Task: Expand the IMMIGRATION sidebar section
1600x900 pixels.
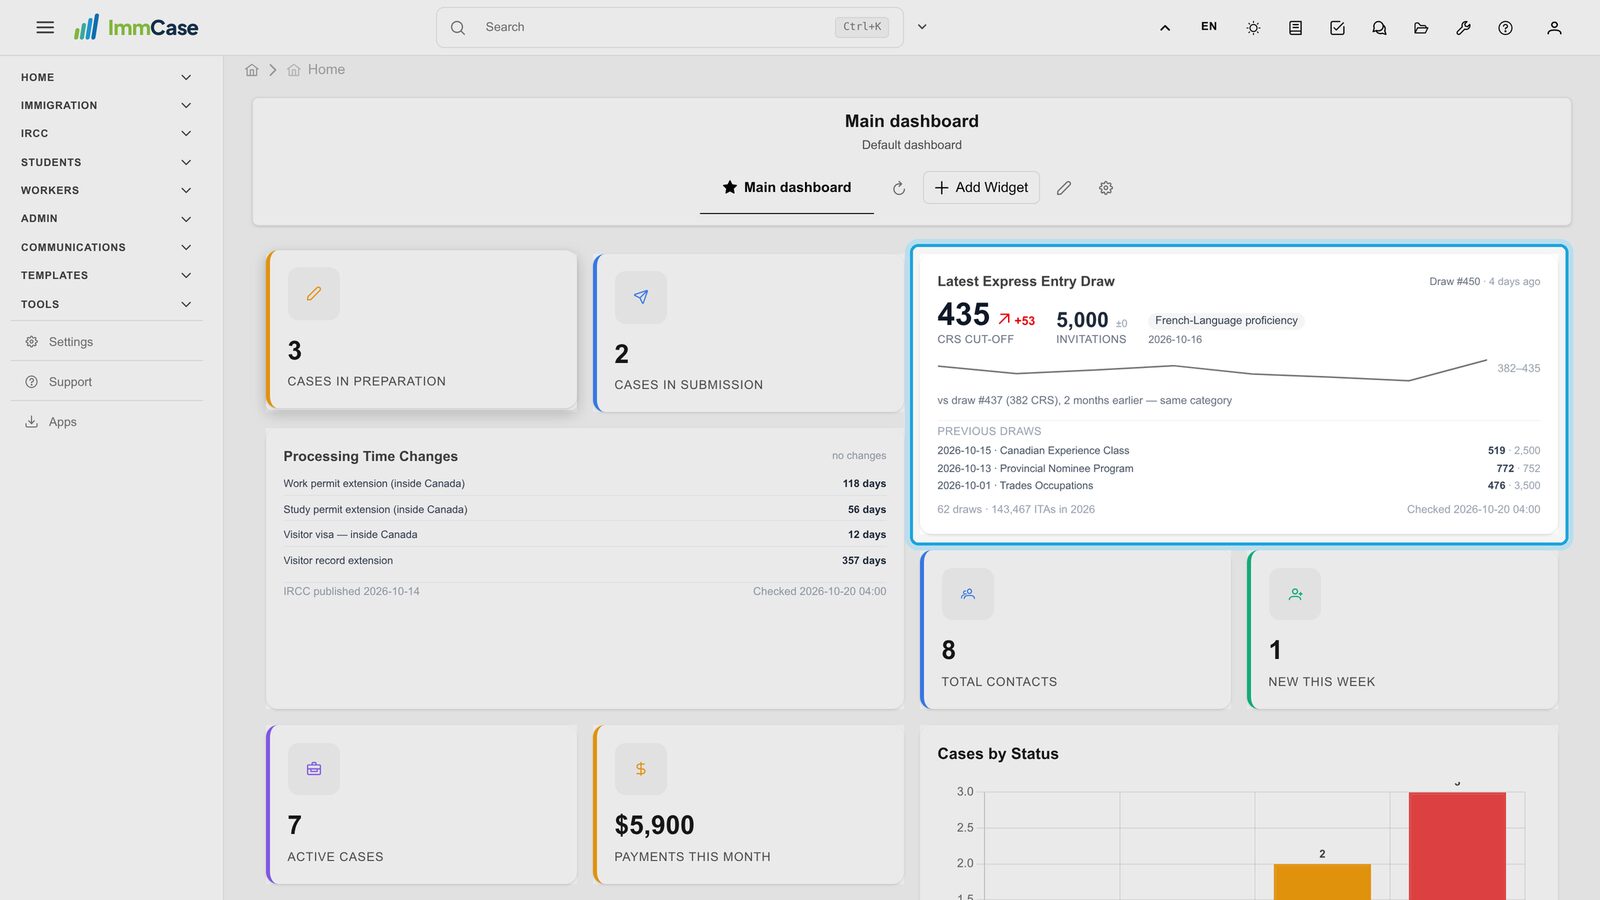Action: click(x=106, y=105)
